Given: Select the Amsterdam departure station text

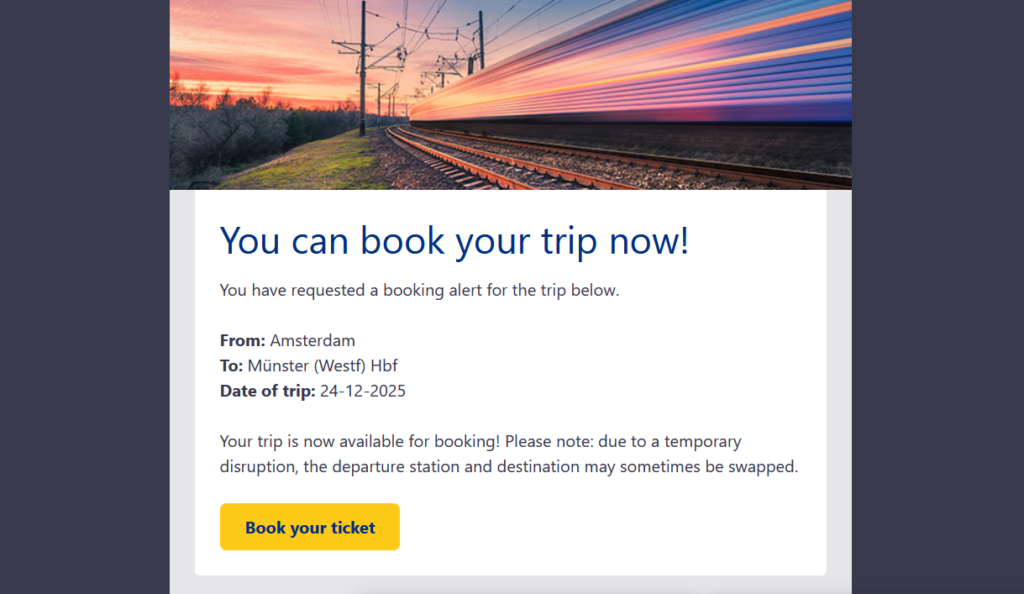Looking at the screenshot, I should (312, 341).
